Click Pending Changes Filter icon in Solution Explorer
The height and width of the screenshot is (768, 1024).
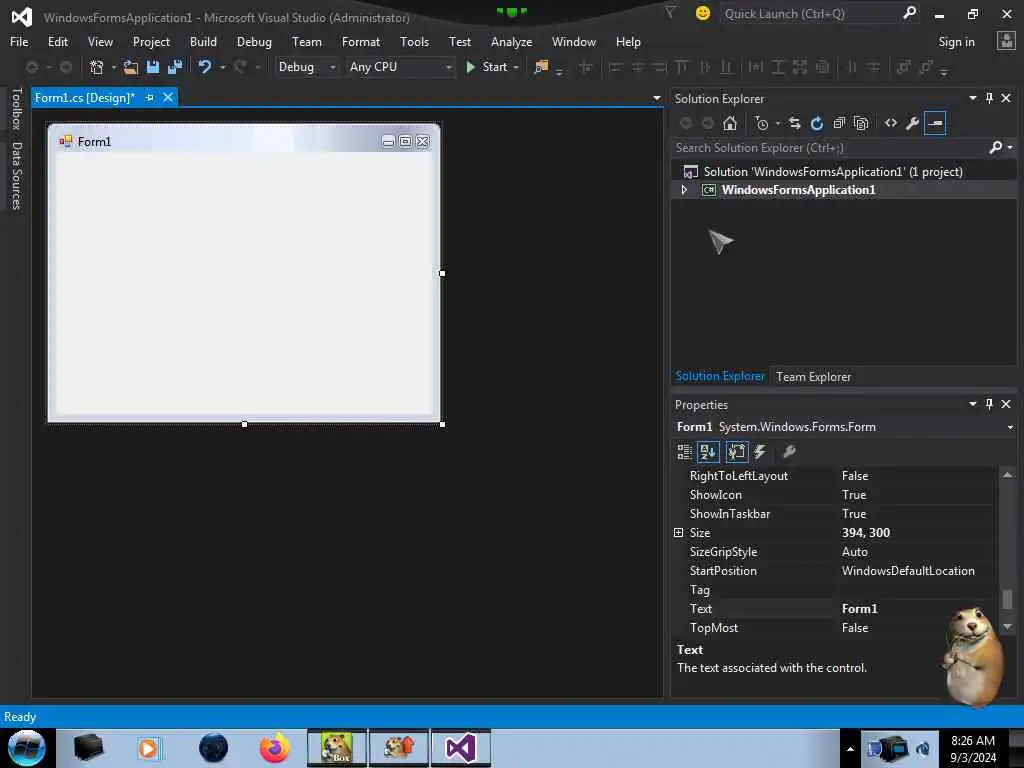click(762, 123)
